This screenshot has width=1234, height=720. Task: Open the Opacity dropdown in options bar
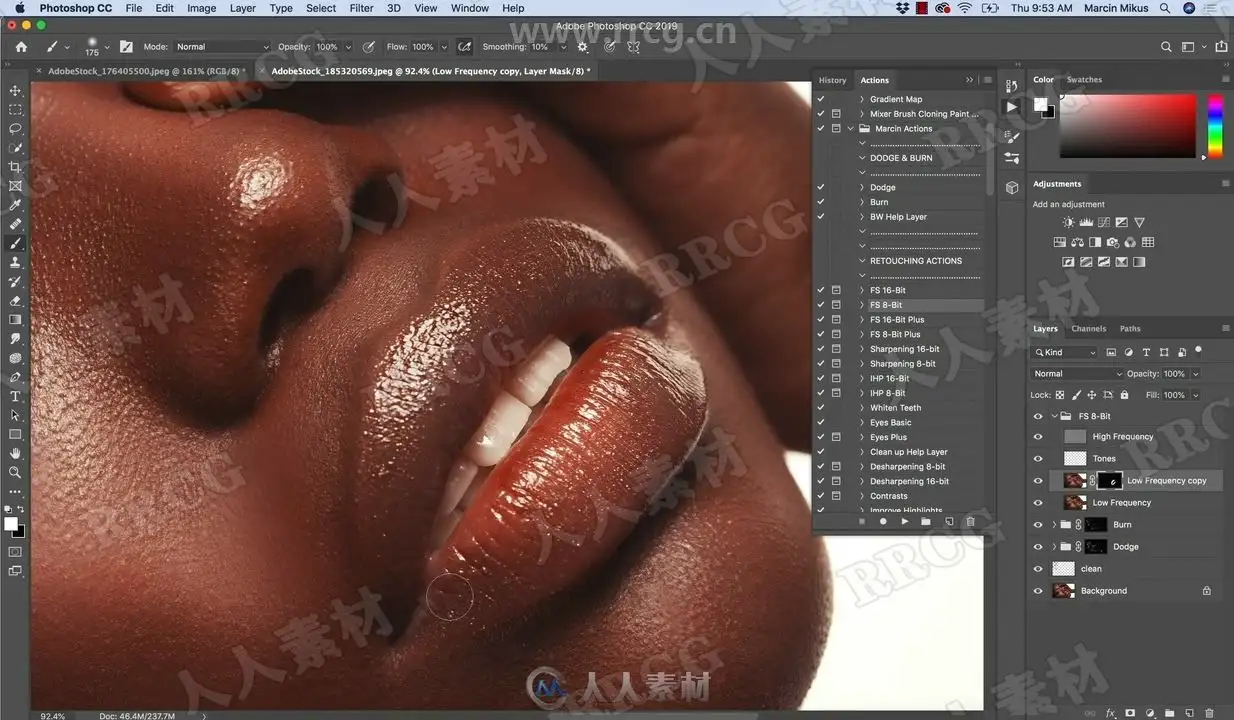(348, 47)
